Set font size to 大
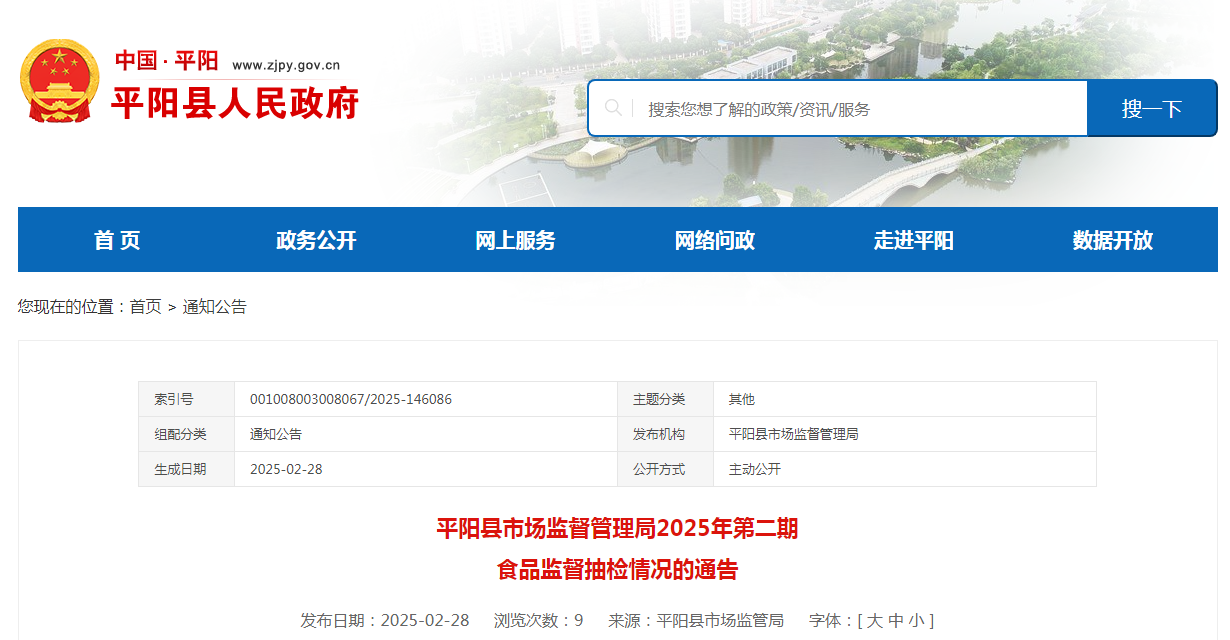This screenshot has width=1230, height=640. 875,620
